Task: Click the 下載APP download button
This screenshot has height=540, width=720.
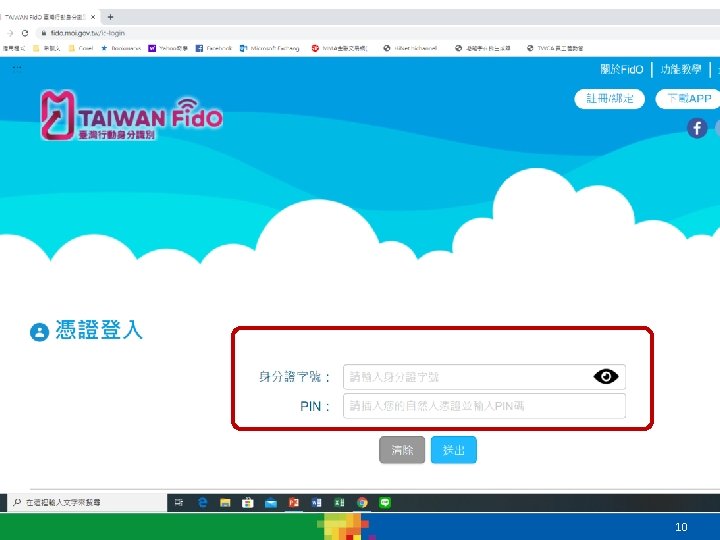Action: coord(688,99)
